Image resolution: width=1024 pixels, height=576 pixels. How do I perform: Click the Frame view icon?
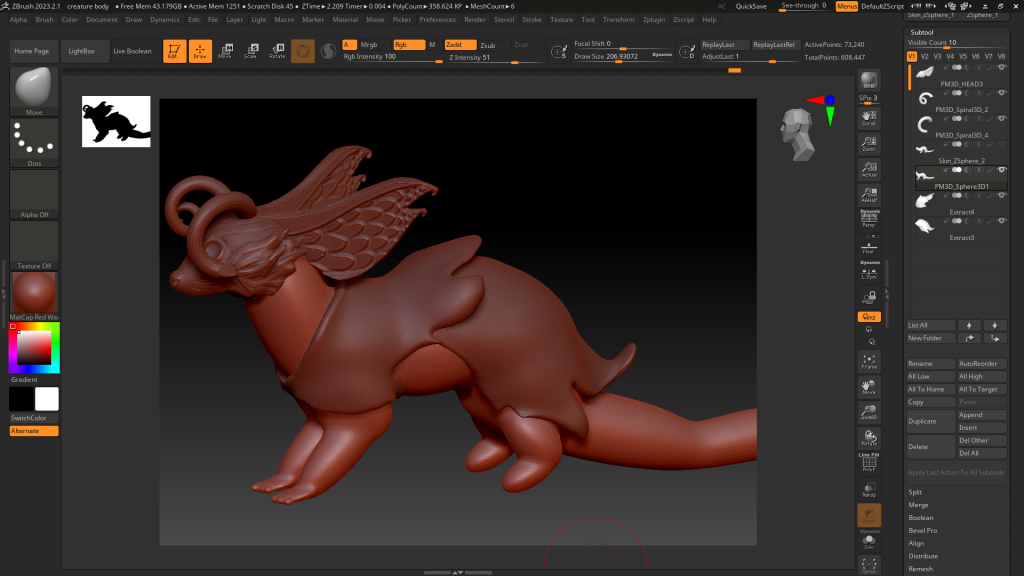[x=869, y=361]
